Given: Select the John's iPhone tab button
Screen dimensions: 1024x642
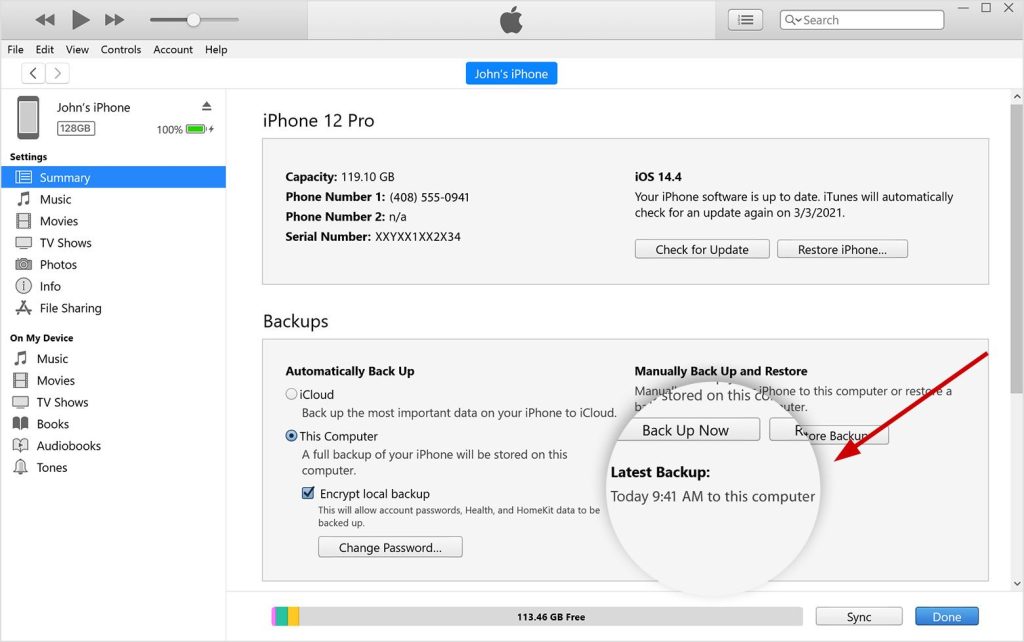Looking at the screenshot, I should 511,74.
